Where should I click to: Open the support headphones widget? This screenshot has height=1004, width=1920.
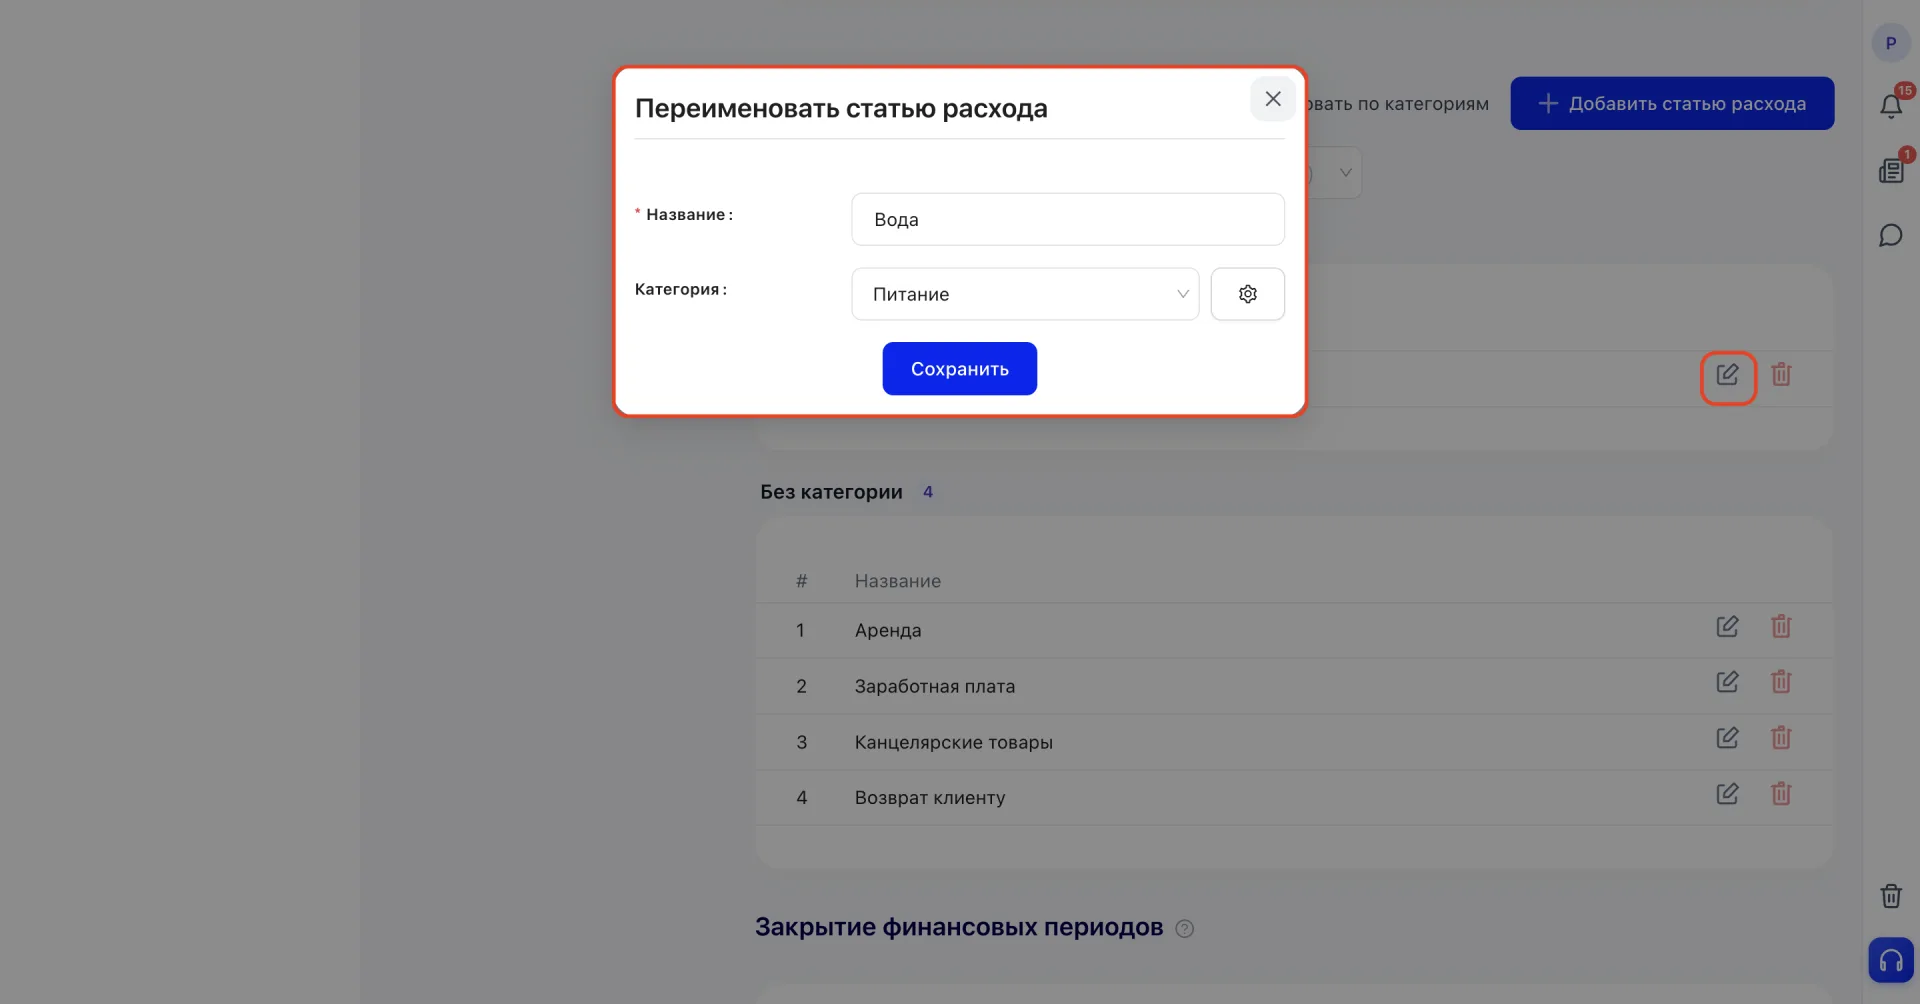[1891, 960]
